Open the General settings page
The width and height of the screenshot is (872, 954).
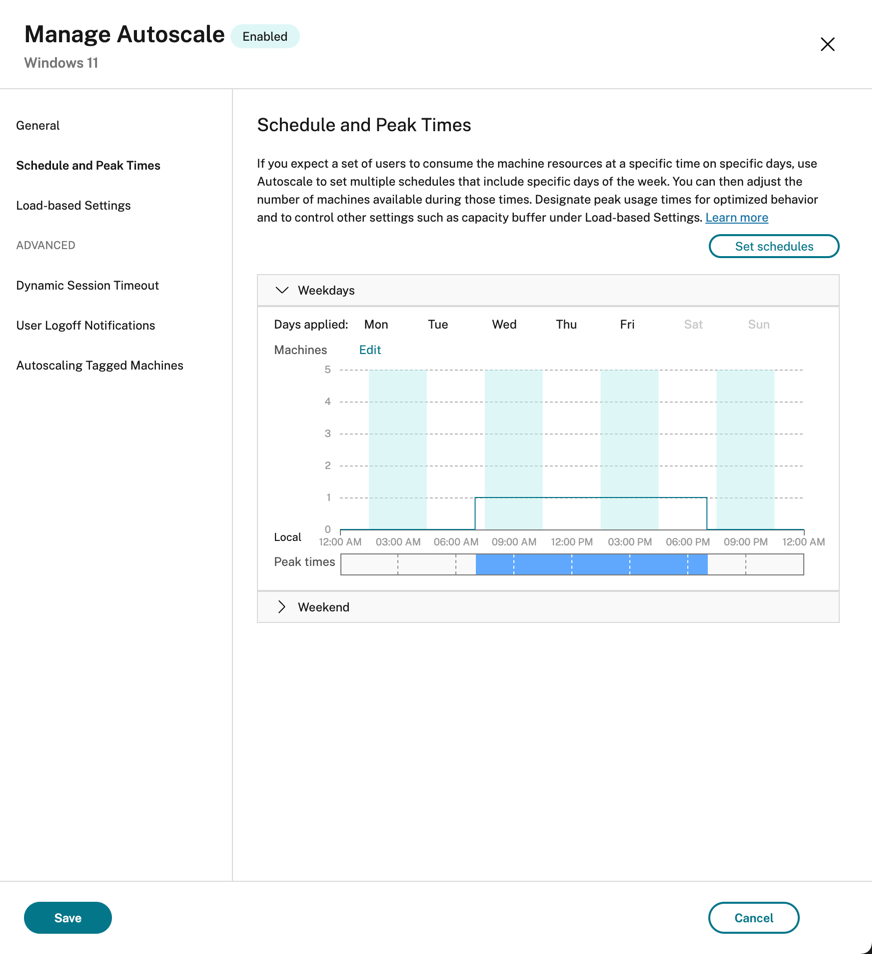click(38, 125)
